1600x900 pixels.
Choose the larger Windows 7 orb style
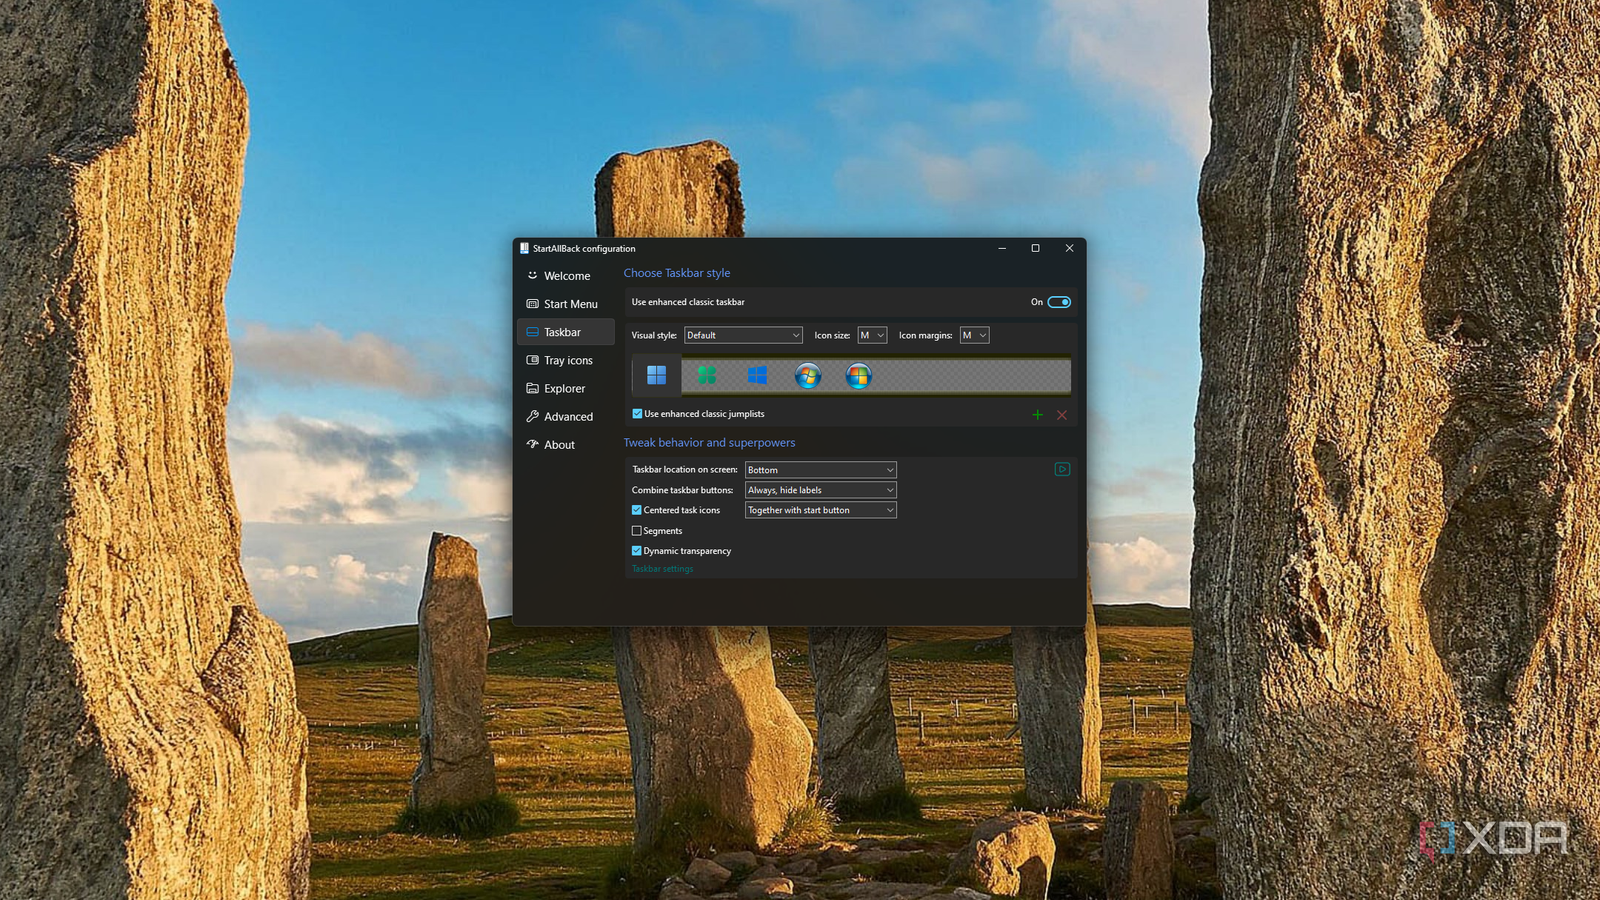coord(857,375)
